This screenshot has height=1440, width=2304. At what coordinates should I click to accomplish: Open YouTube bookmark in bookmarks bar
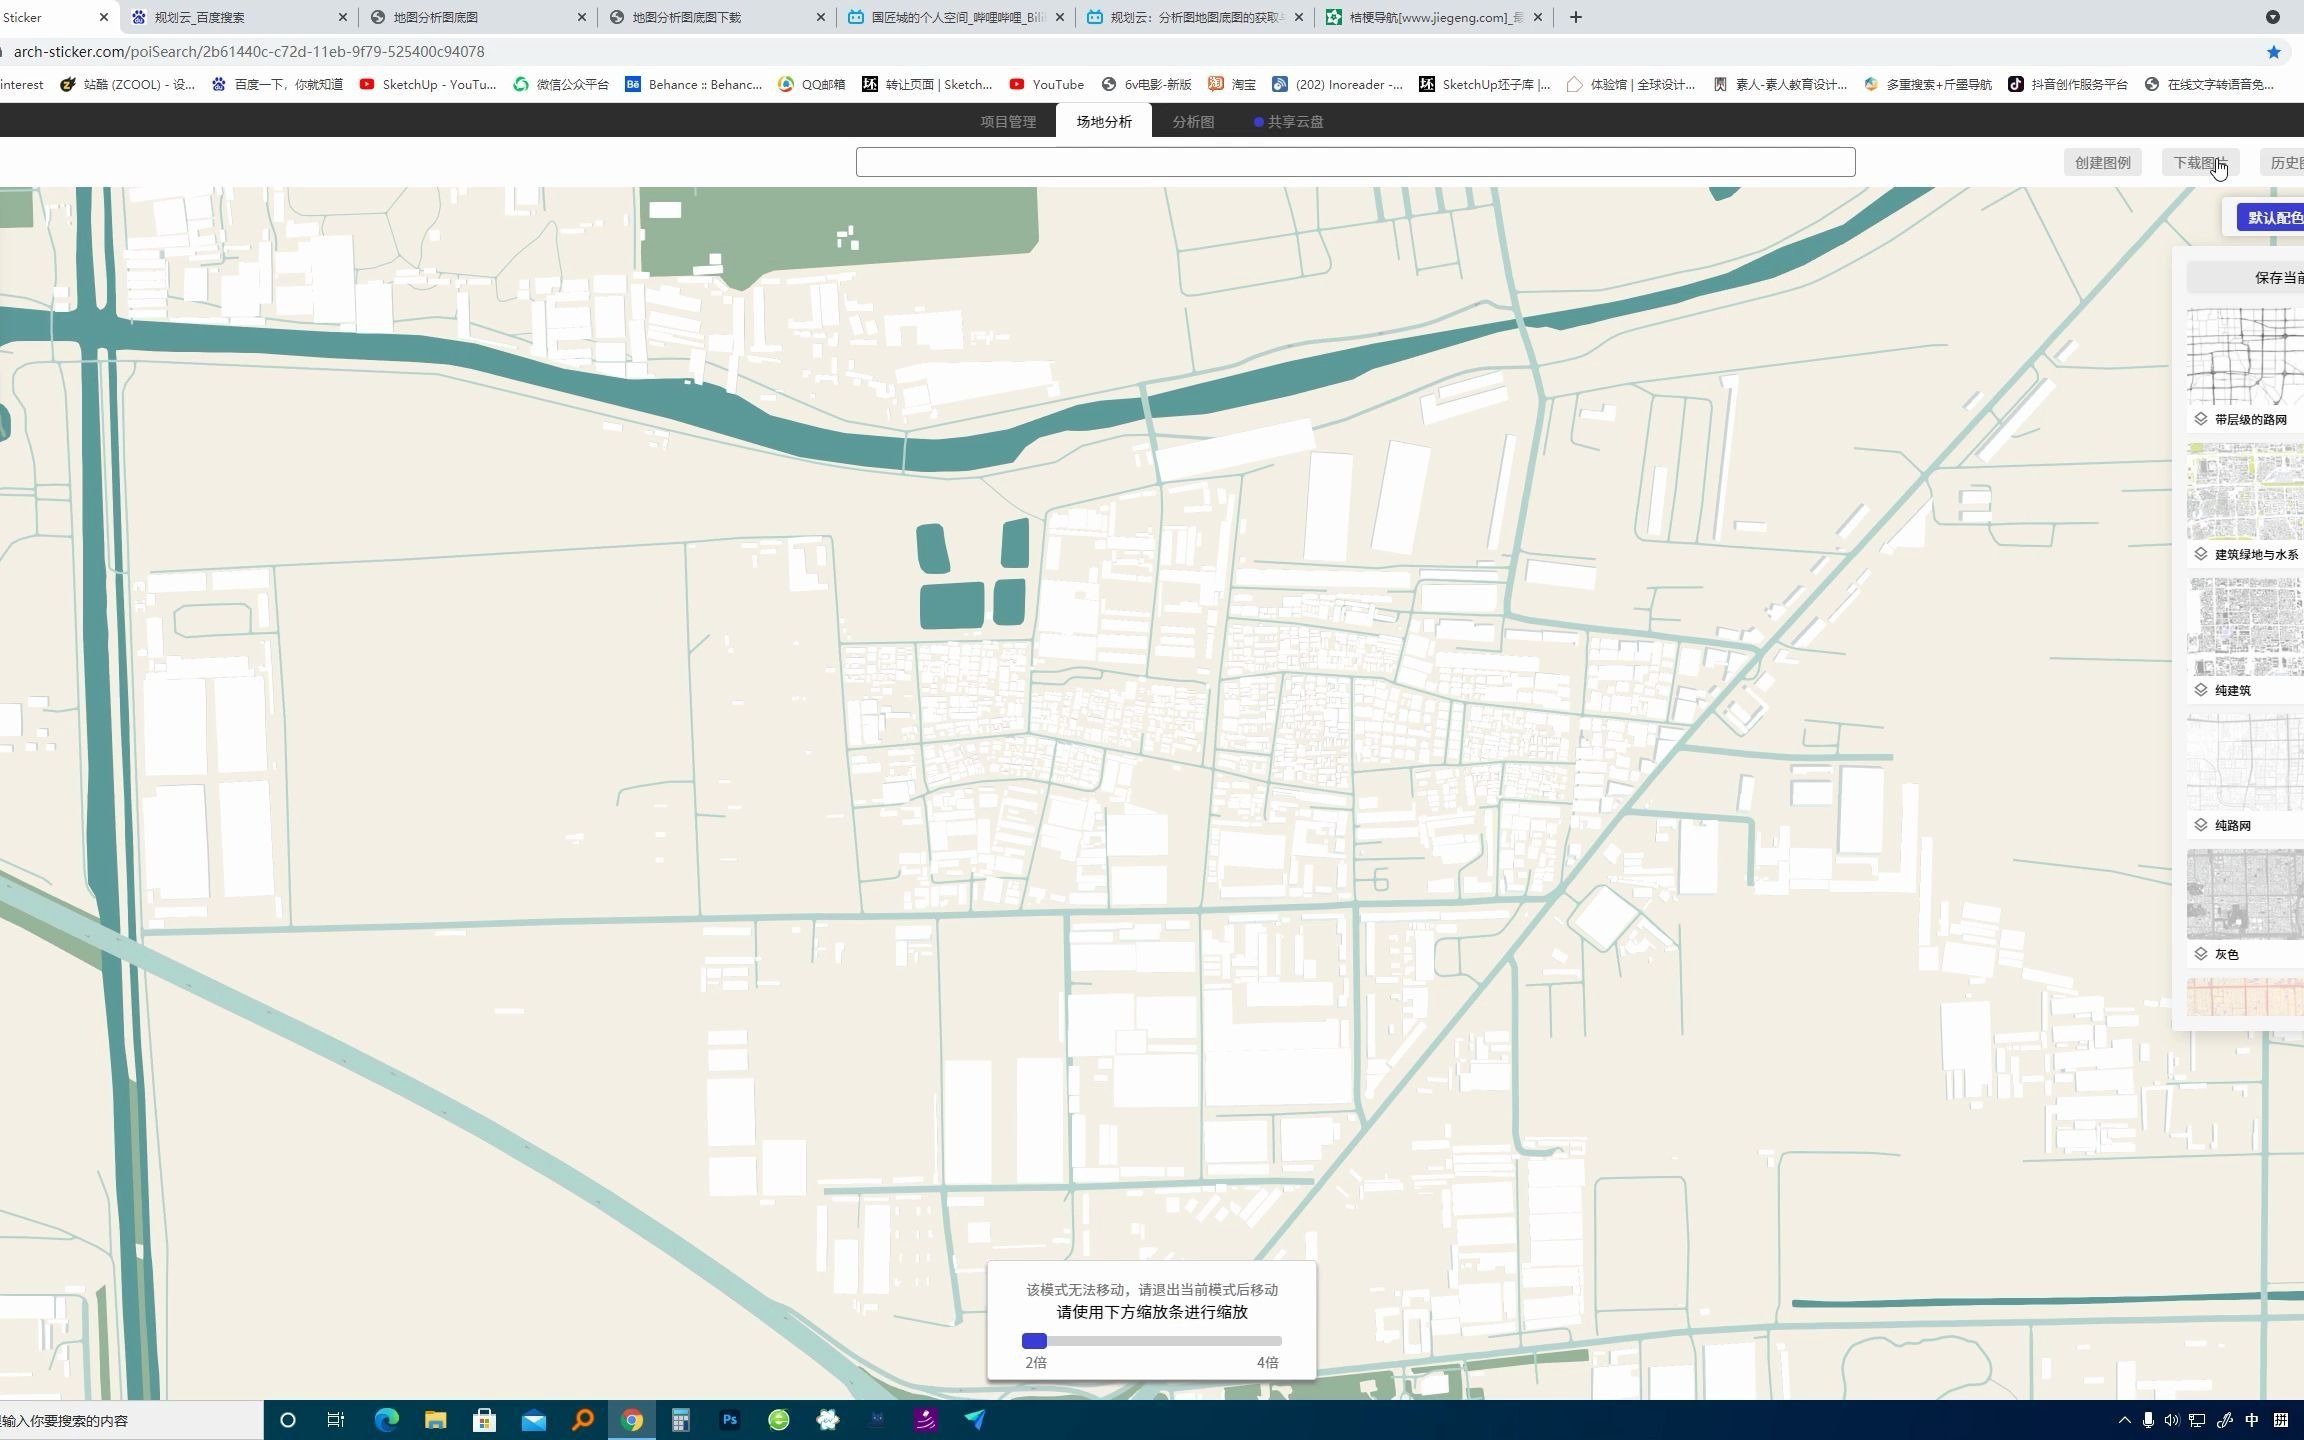coord(1047,84)
